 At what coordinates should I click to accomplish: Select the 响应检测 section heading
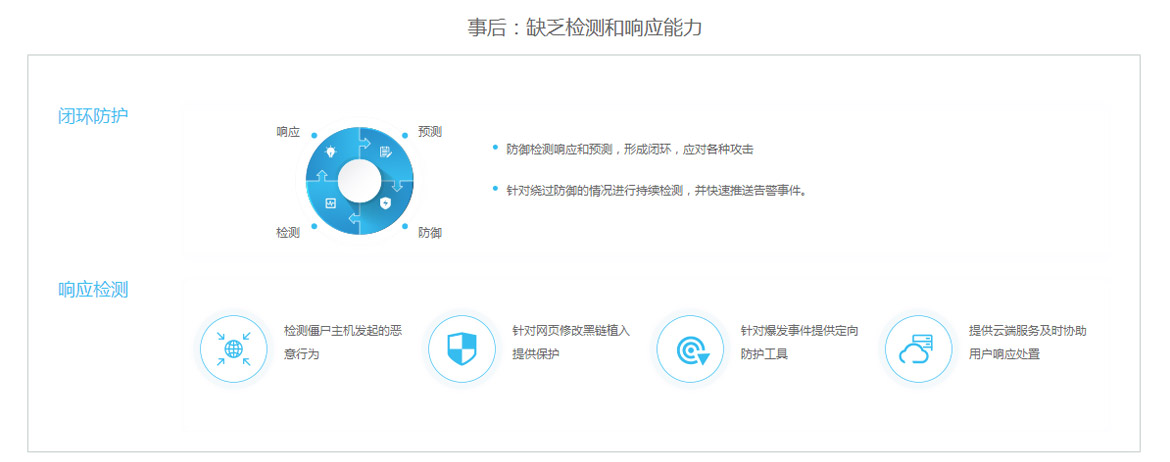pyautogui.click(x=93, y=290)
